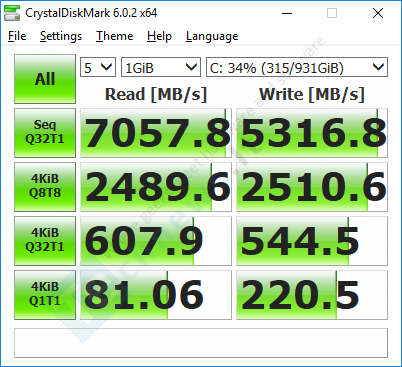Expand the 1GiB test size dropdown

[161, 67]
